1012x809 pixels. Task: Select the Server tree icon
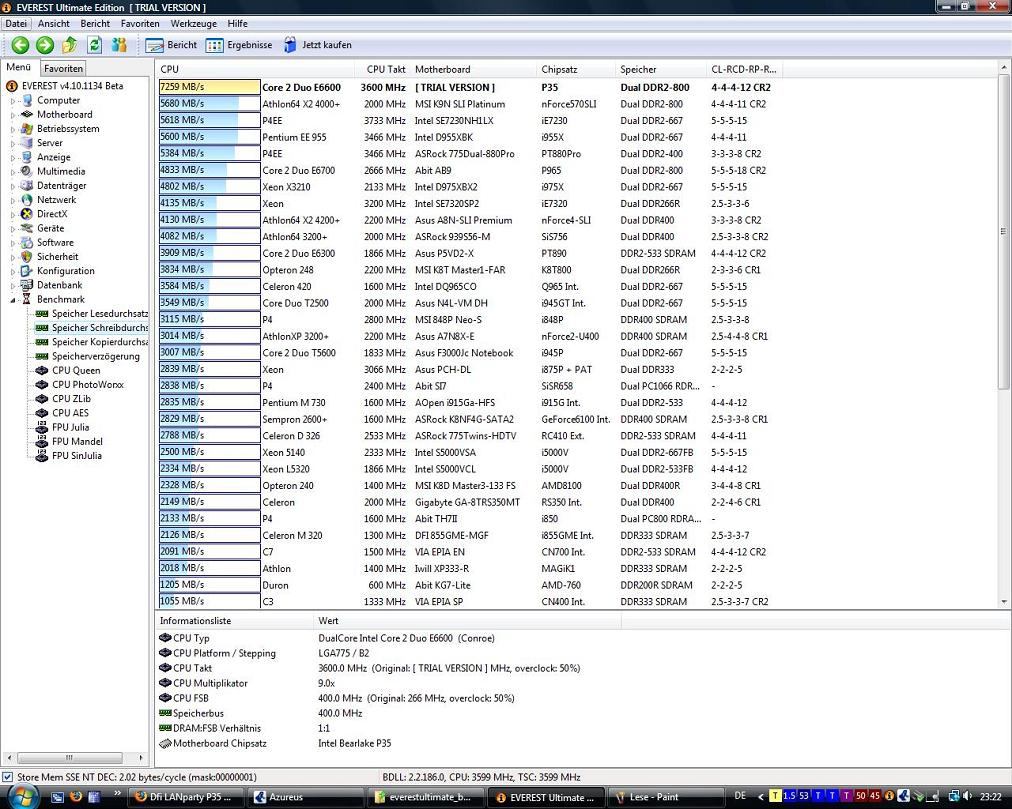point(26,143)
